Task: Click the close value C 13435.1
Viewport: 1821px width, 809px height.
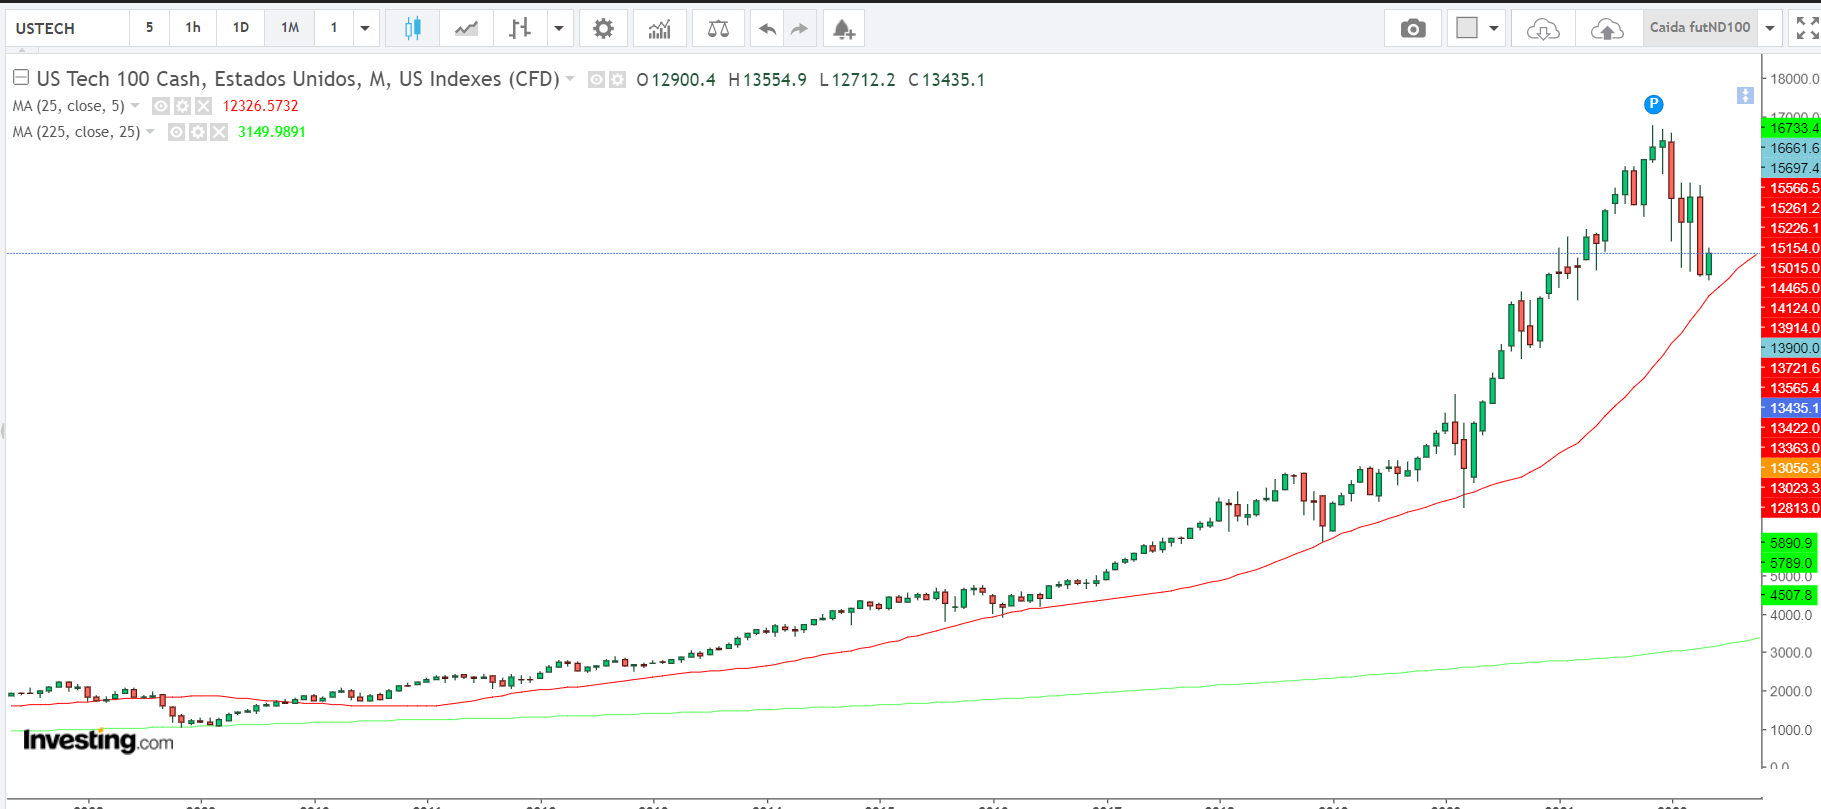Action: click(x=947, y=80)
